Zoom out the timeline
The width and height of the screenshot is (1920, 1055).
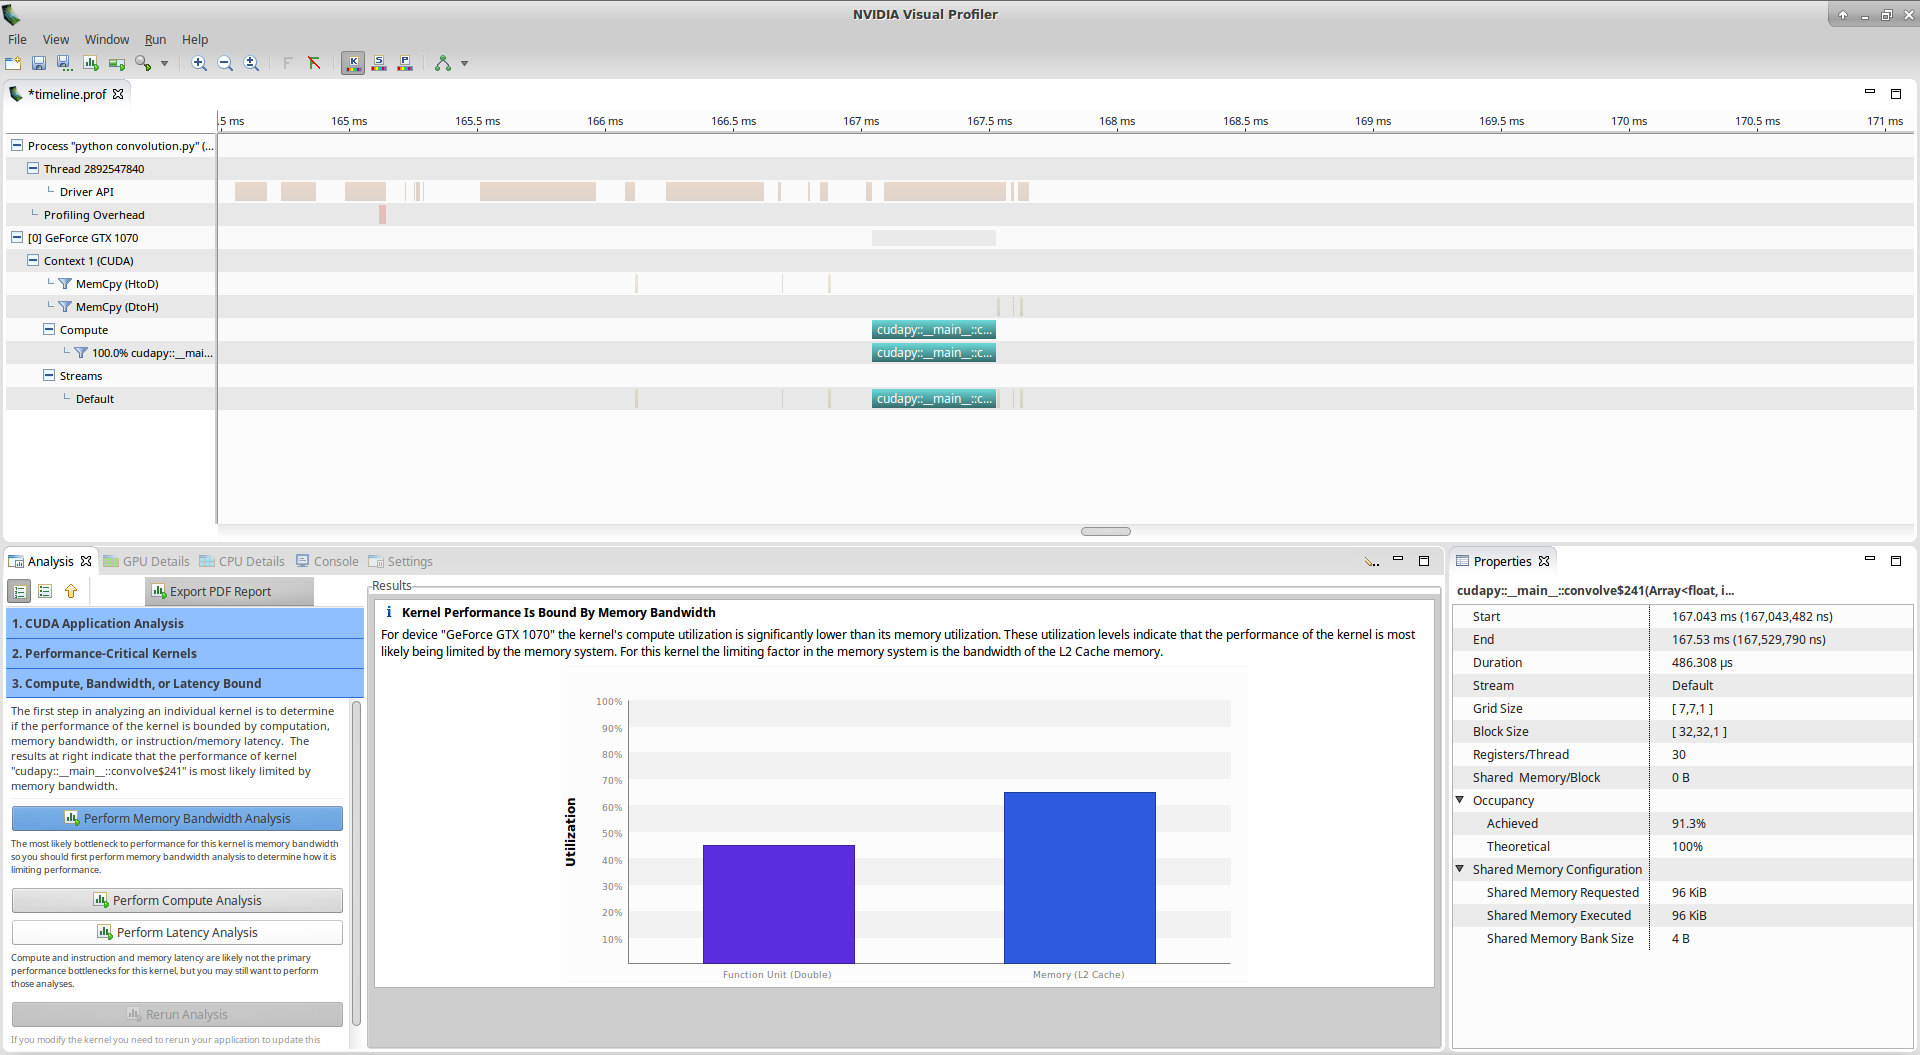[x=225, y=63]
